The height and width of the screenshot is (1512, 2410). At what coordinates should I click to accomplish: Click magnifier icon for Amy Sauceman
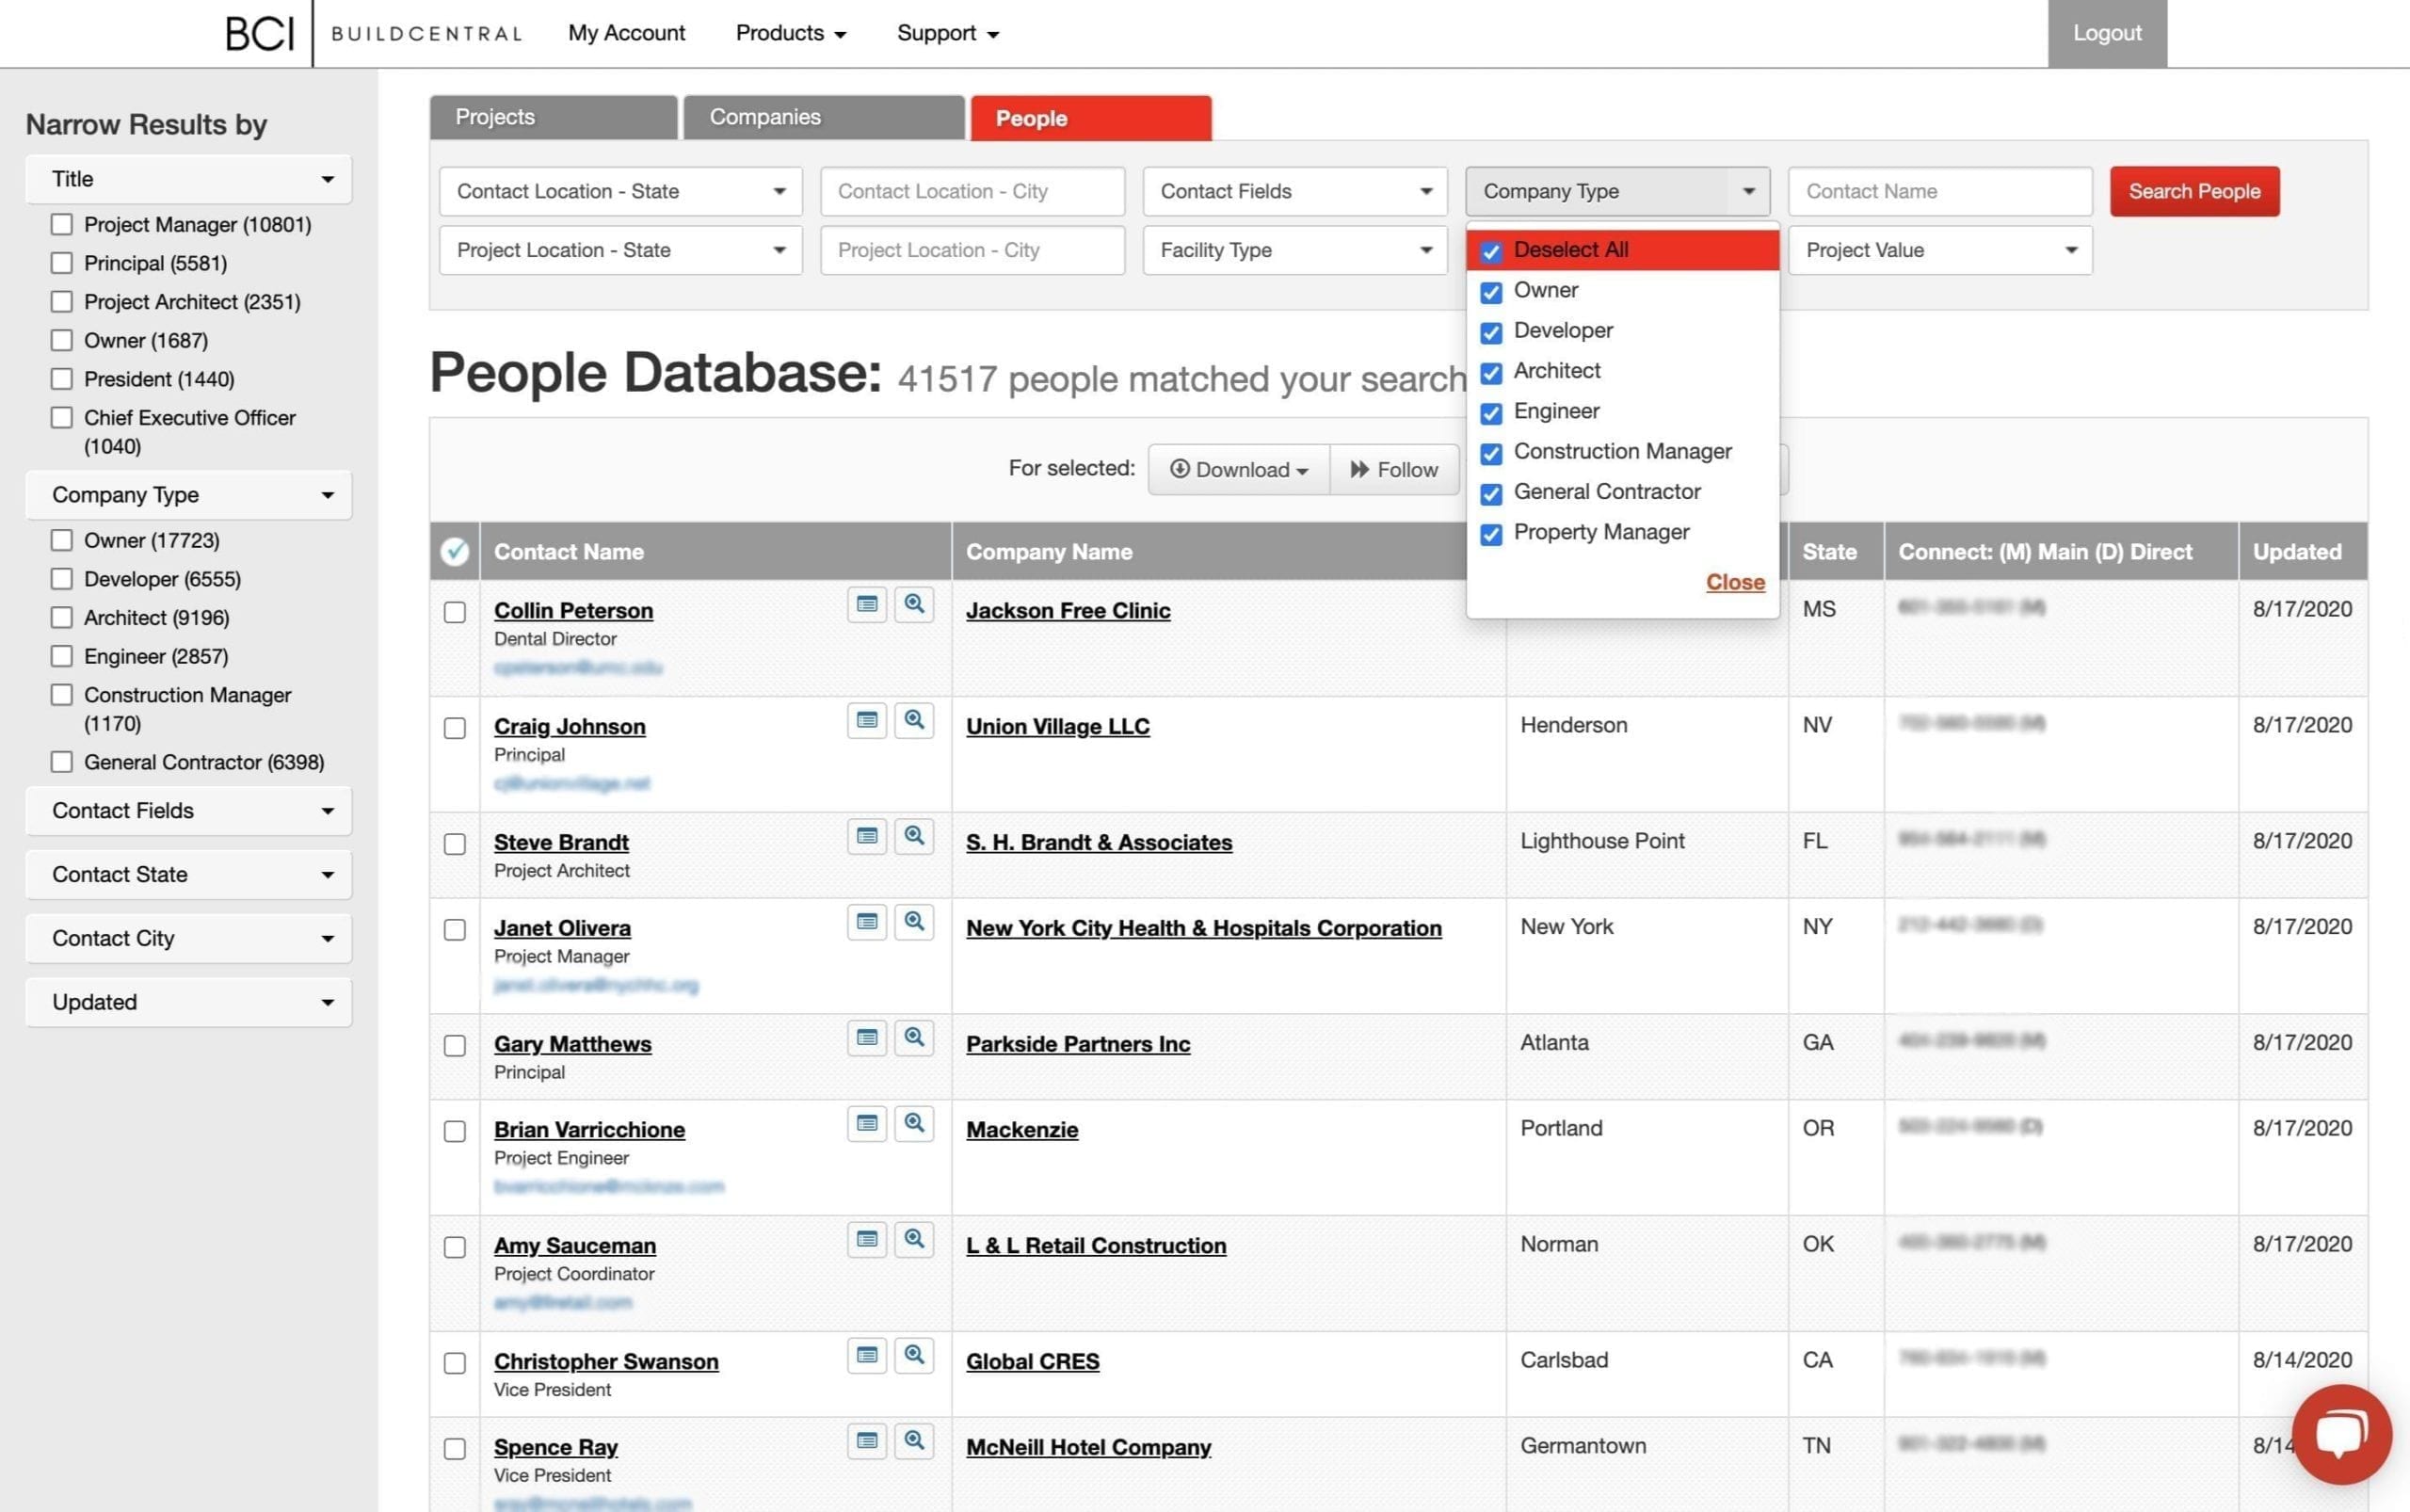(x=914, y=1240)
